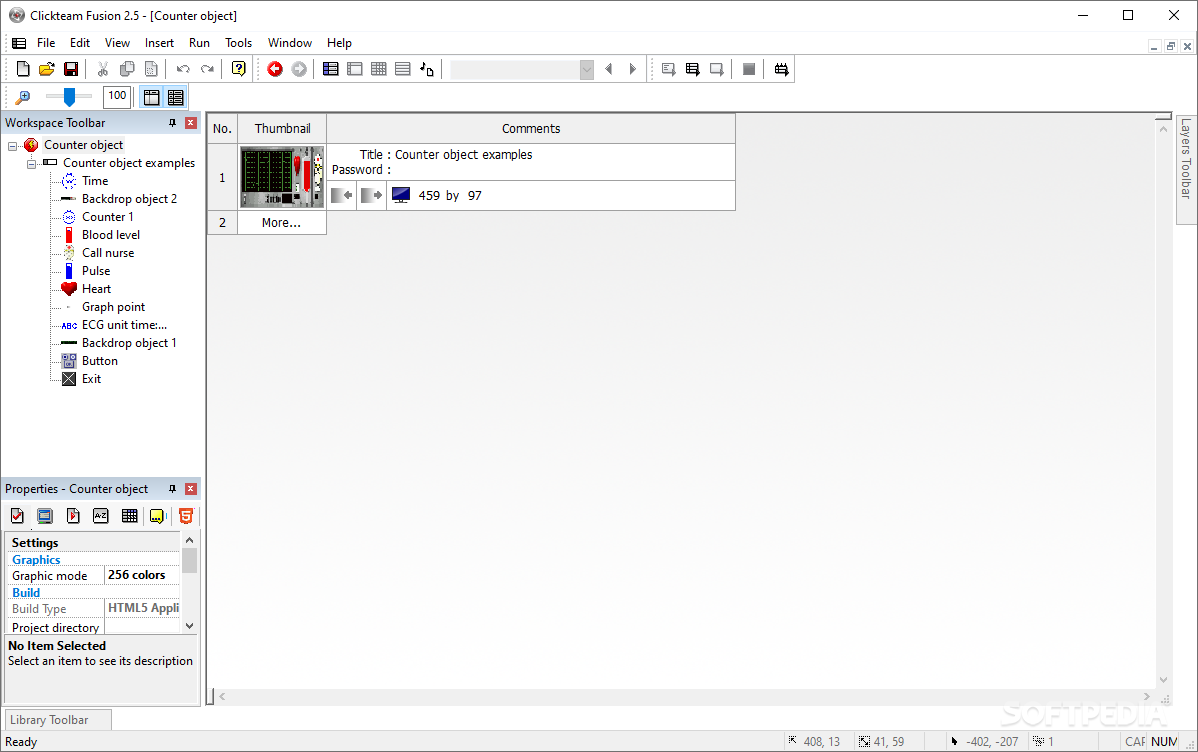Viewport: 1198px width, 752px height.
Task: Click the Copy icon in toolbar
Action: 127,69
